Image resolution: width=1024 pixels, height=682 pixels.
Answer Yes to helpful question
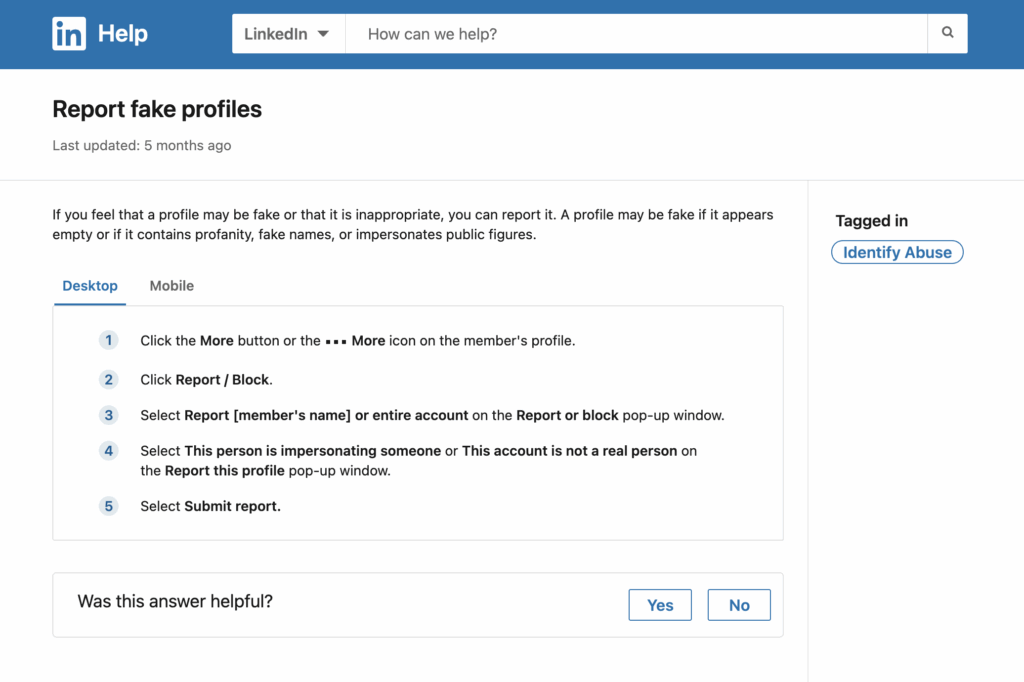pyautogui.click(x=660, y=605)
